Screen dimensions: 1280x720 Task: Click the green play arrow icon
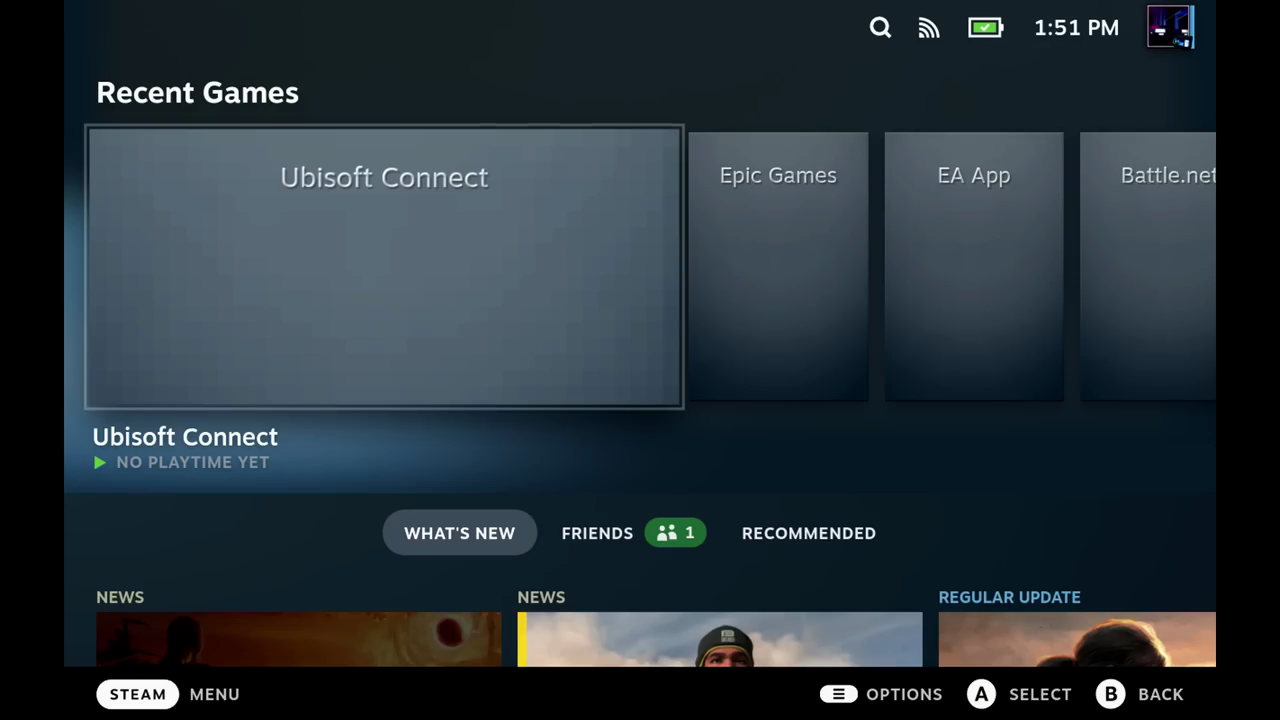(x=100, y=462)
